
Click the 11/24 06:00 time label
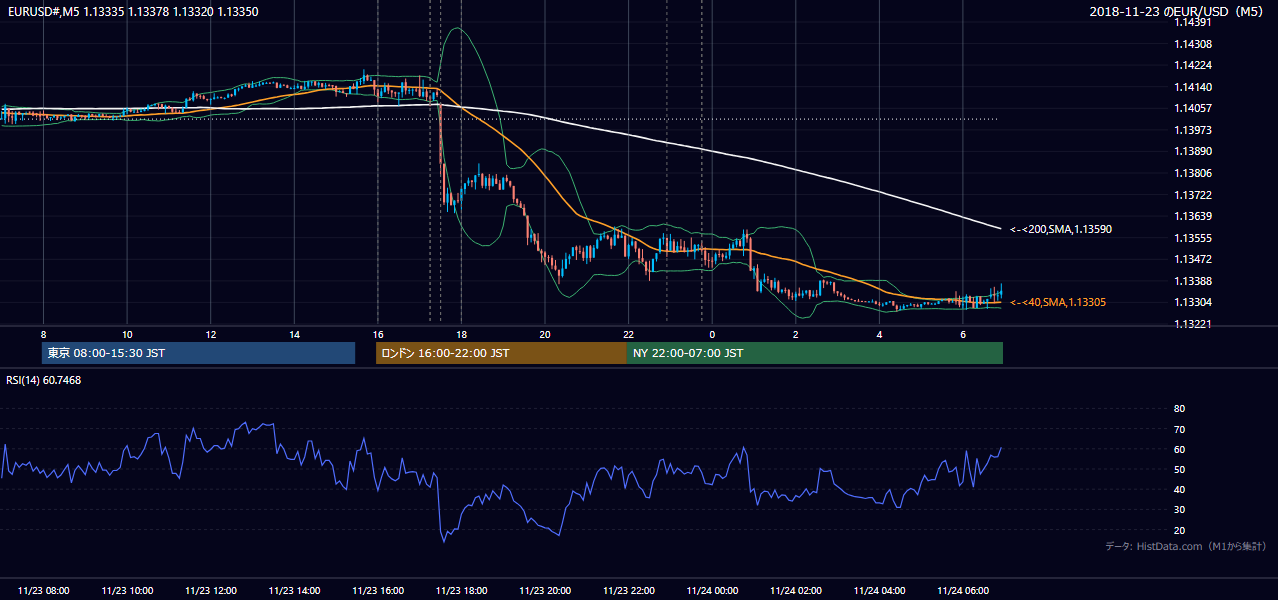tap(963, 590)
